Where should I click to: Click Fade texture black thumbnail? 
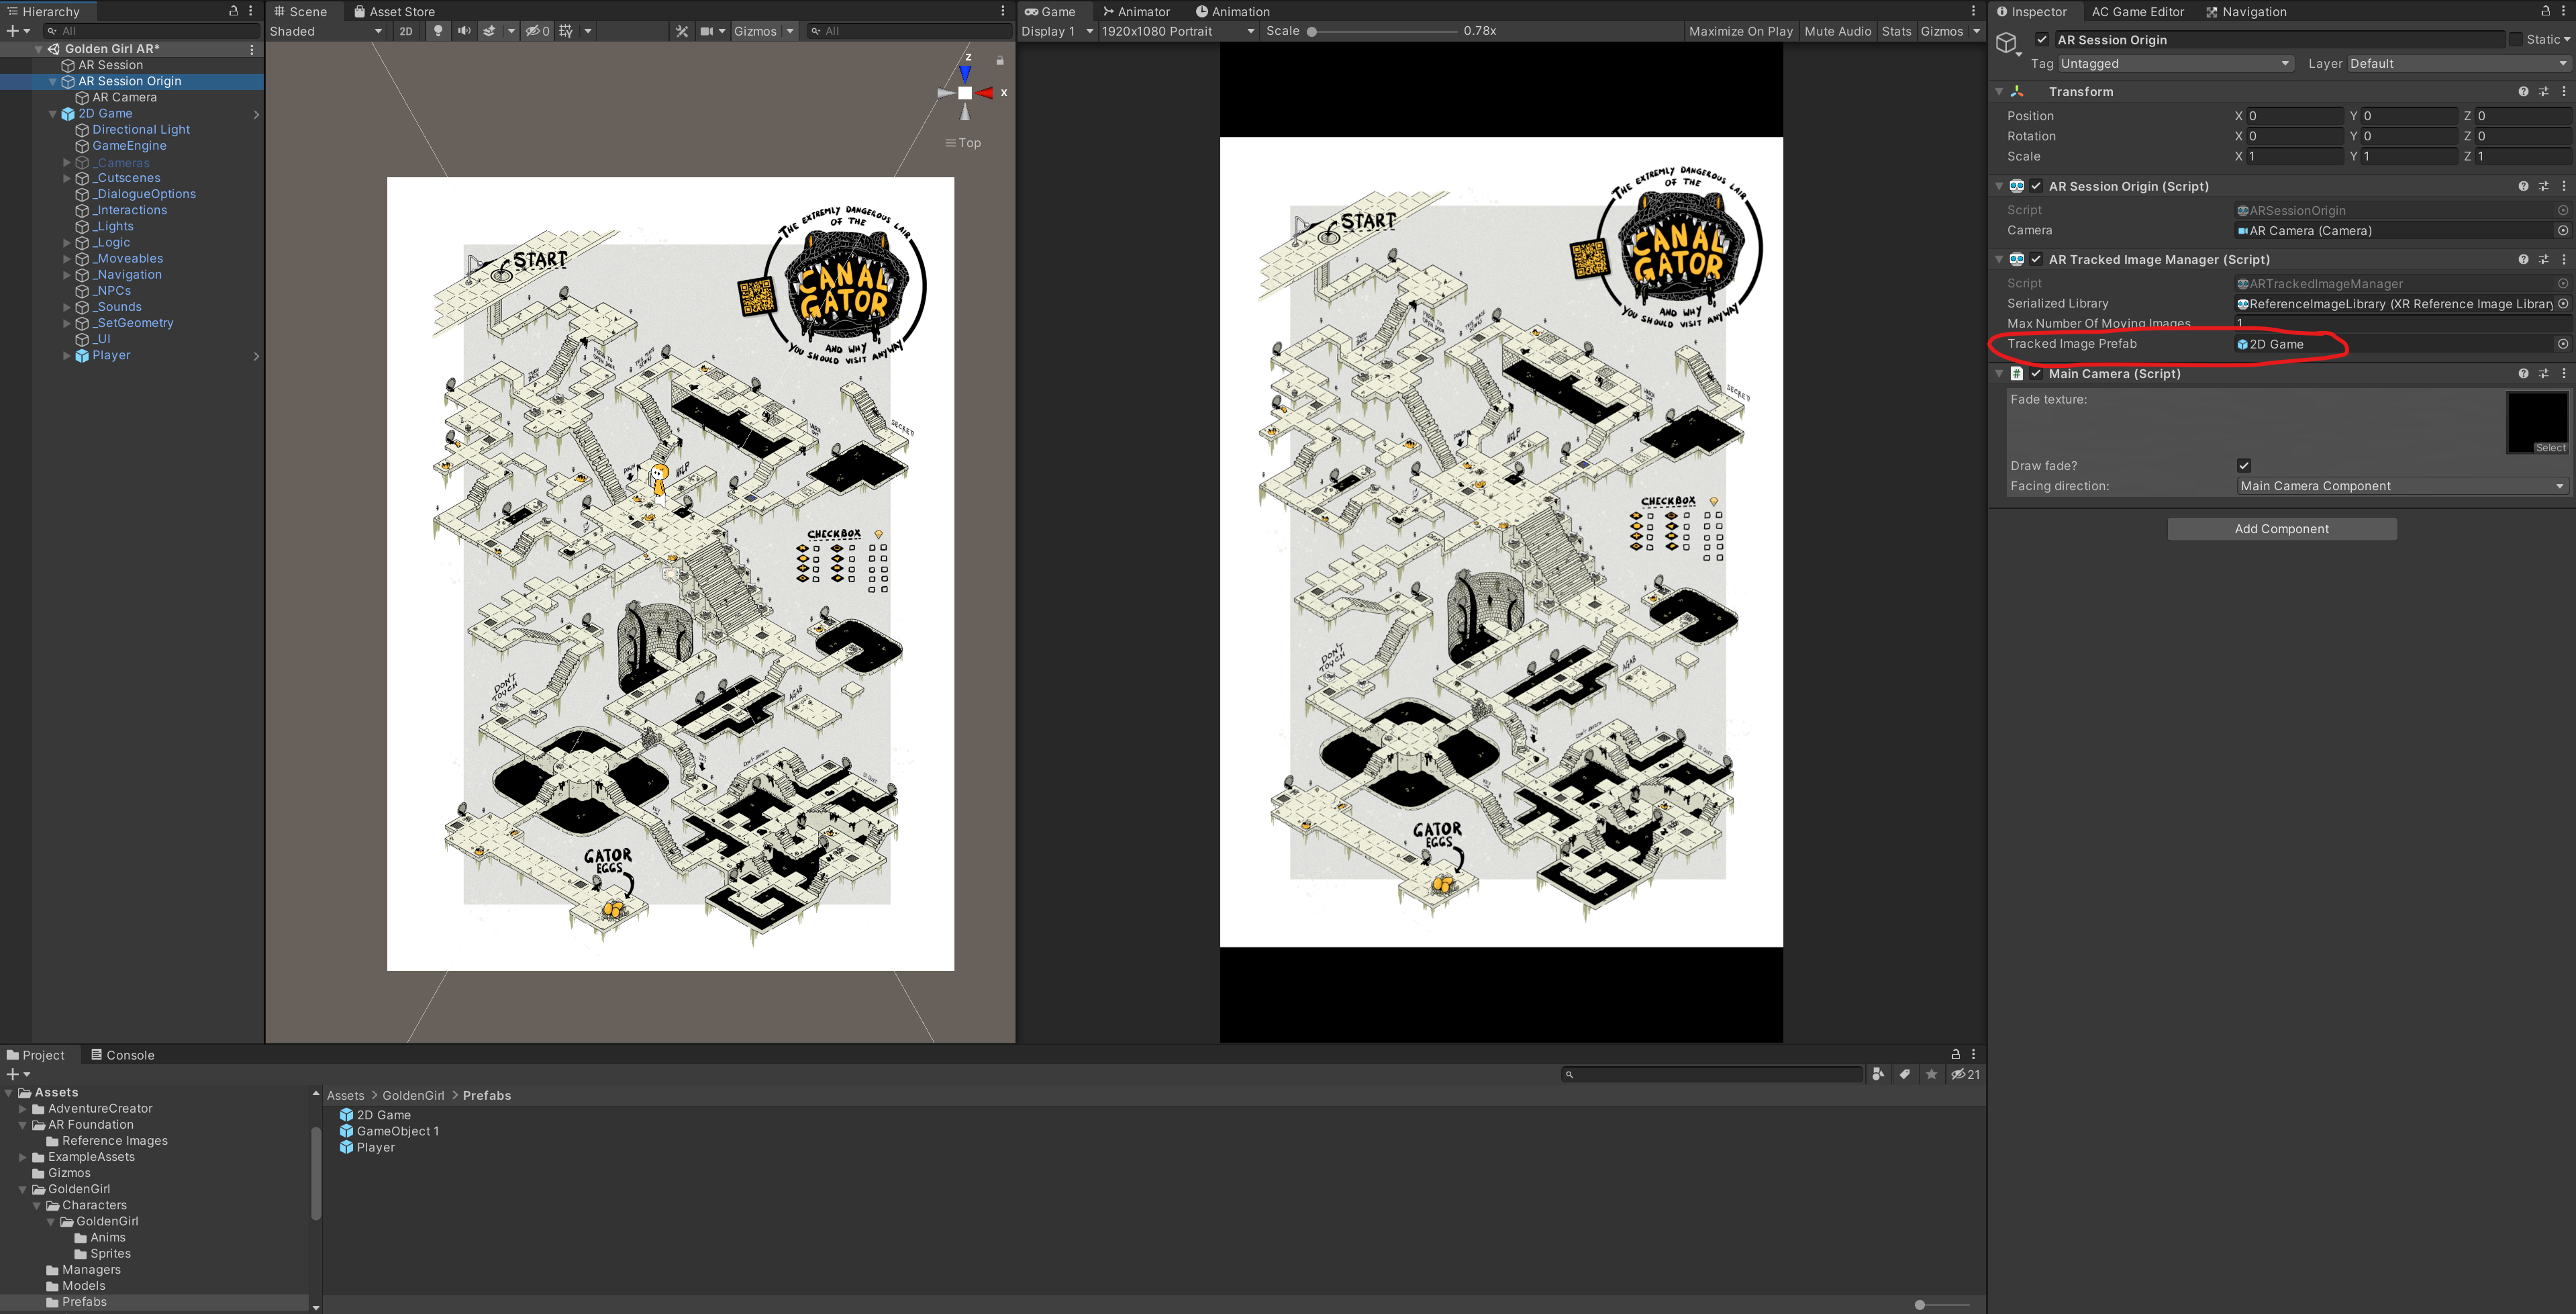(x=2537, y=422)
